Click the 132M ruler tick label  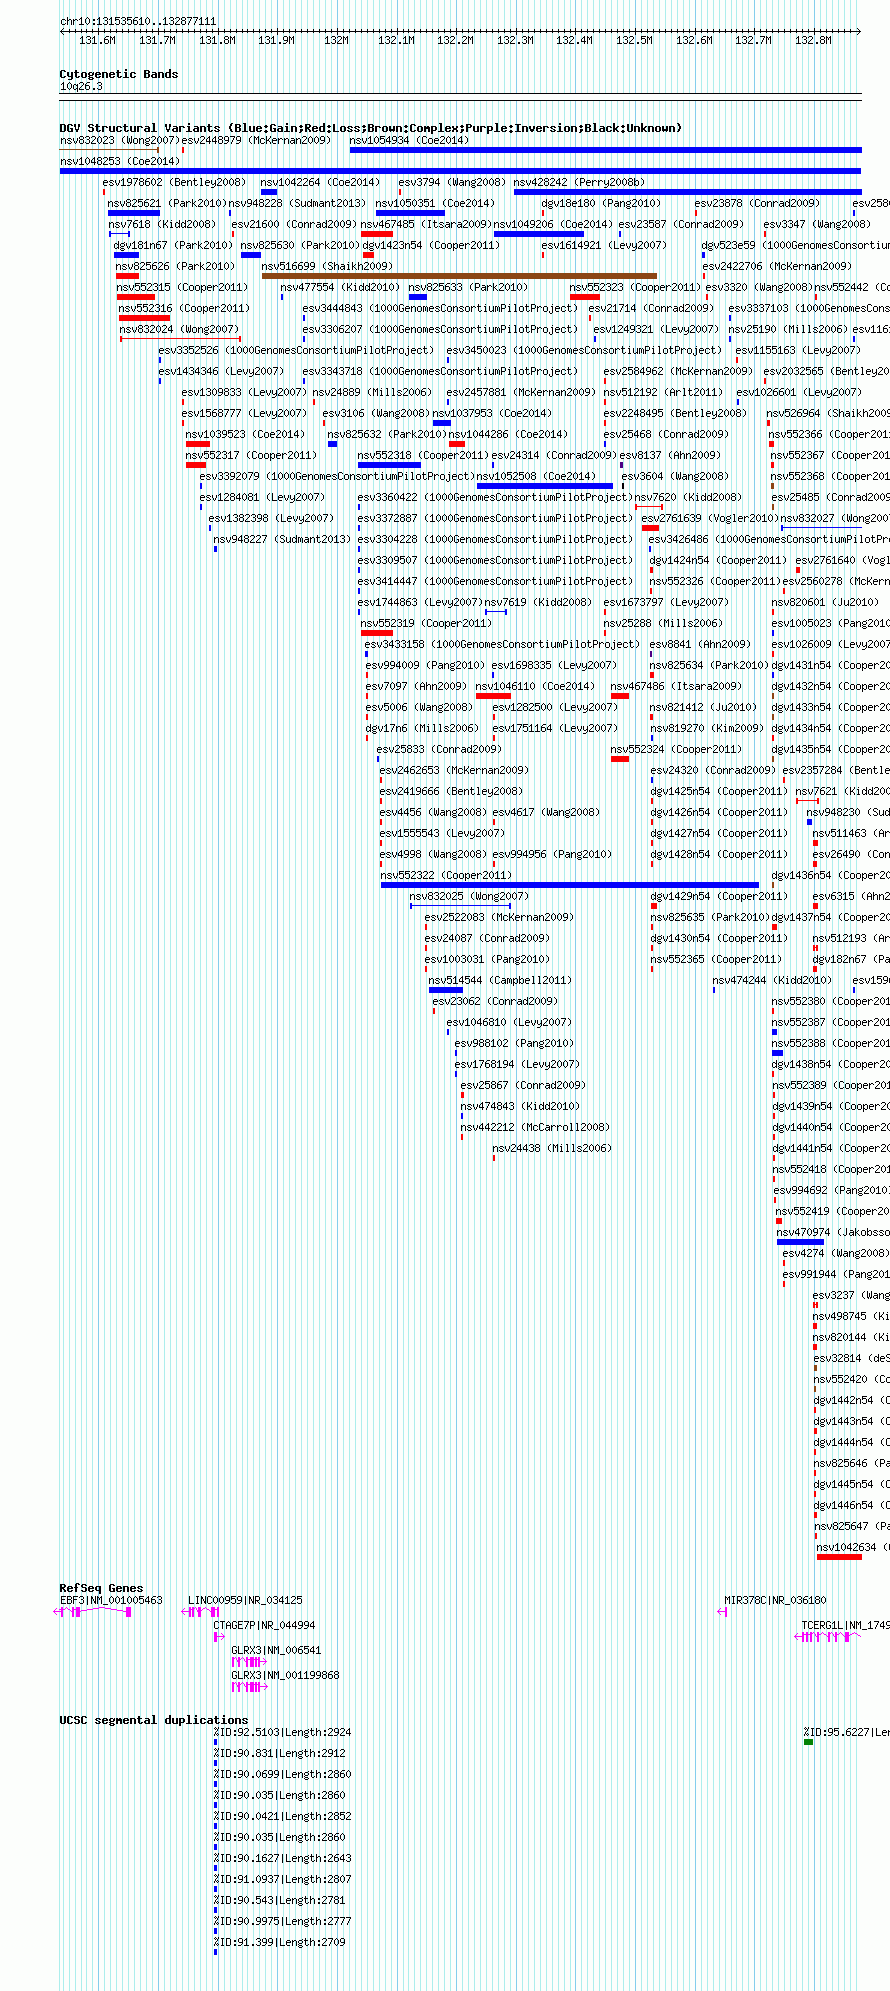(x=336, y=40)
